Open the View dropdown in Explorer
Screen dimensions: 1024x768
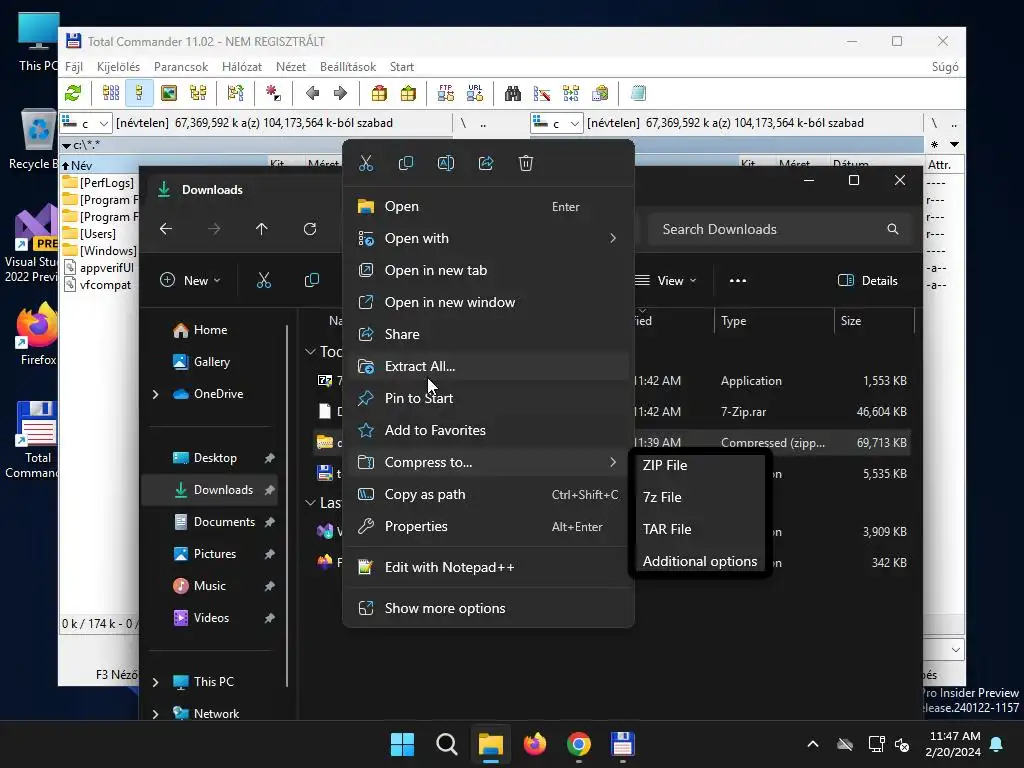(666, 281)
